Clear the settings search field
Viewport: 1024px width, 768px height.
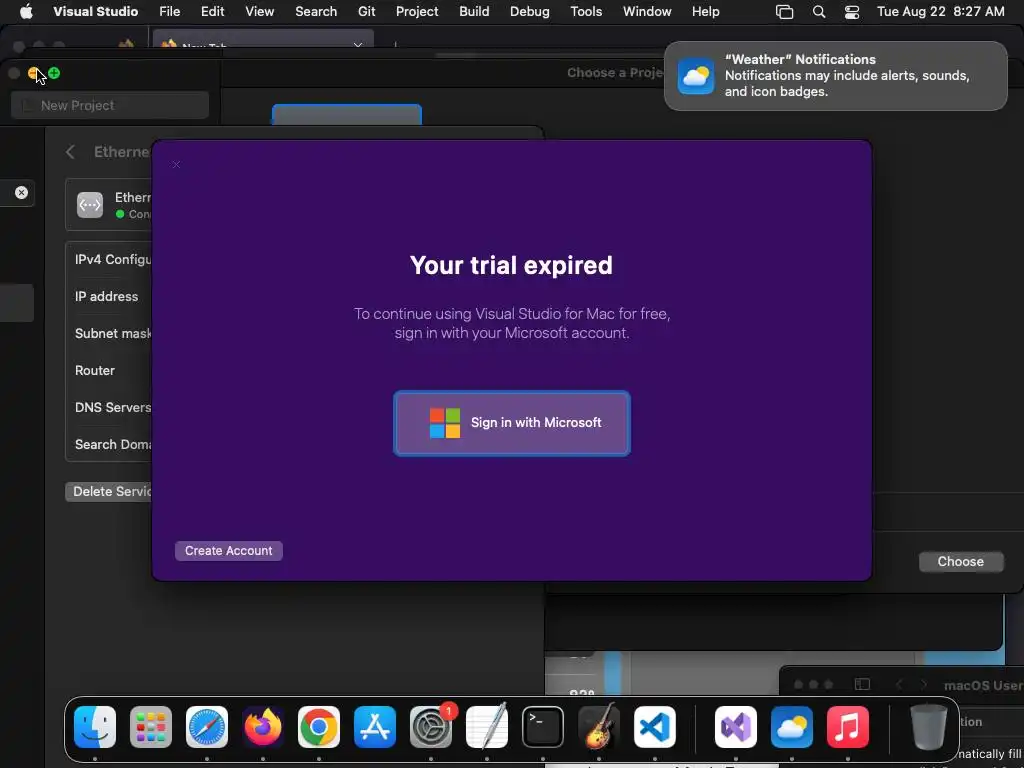[x=22, y=193]
